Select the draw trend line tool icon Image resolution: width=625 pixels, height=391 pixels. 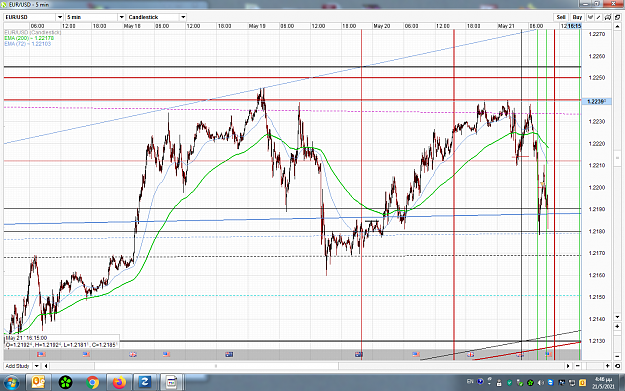599,17
